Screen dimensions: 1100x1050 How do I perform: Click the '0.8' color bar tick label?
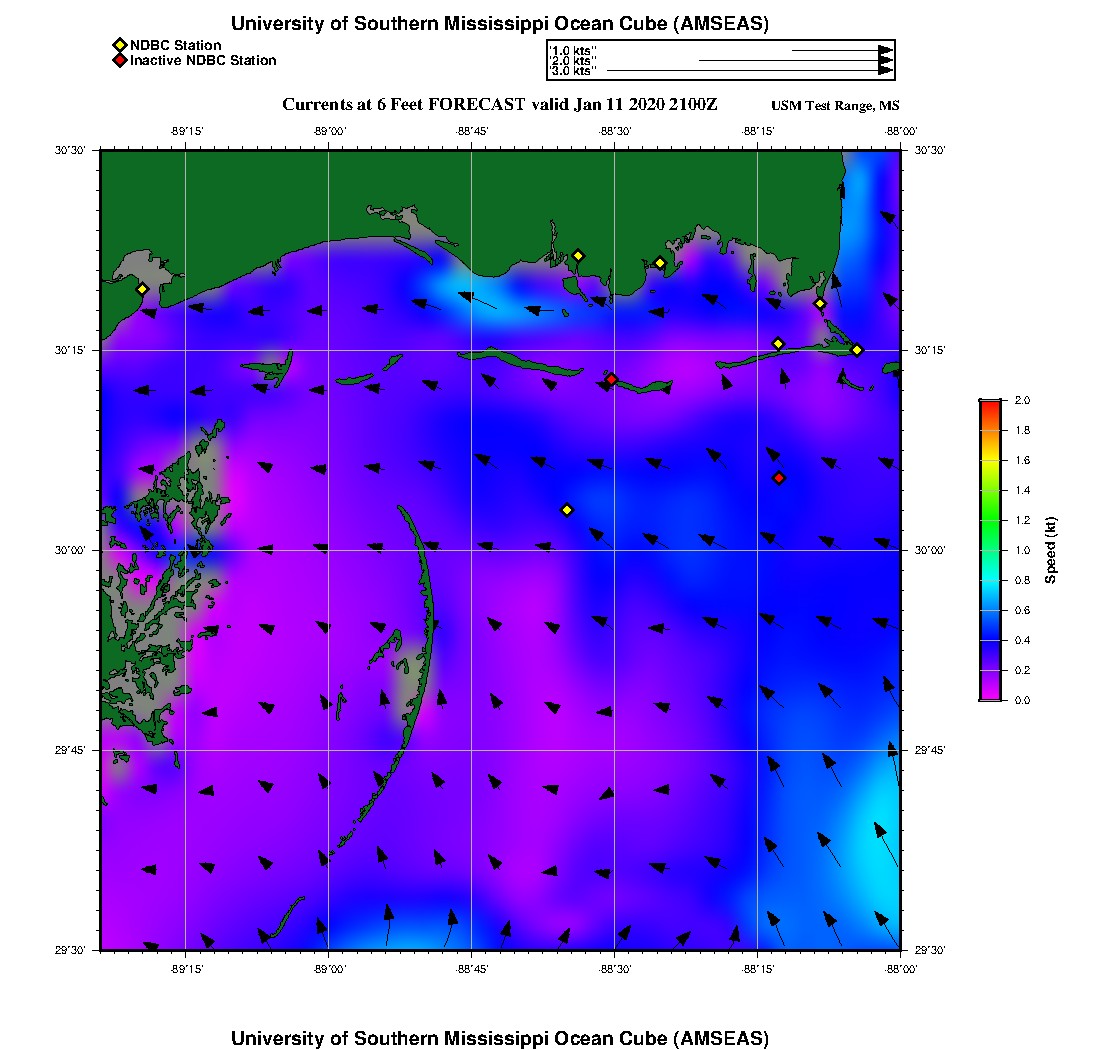pyautogui.click(x=1022, y=580)
